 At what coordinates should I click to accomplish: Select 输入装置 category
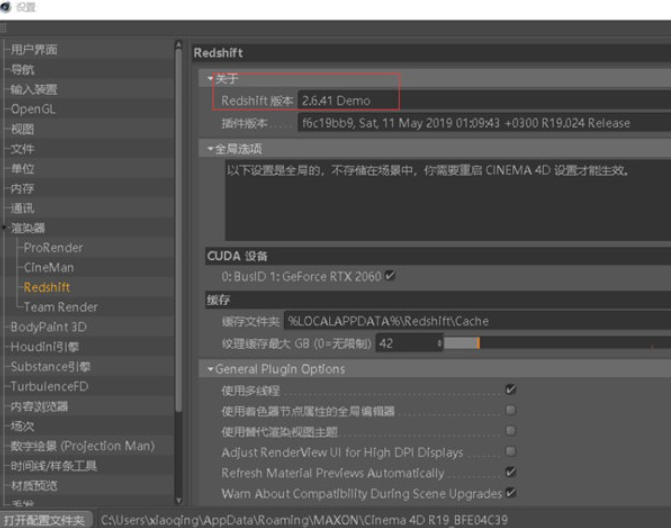(34, 90)
